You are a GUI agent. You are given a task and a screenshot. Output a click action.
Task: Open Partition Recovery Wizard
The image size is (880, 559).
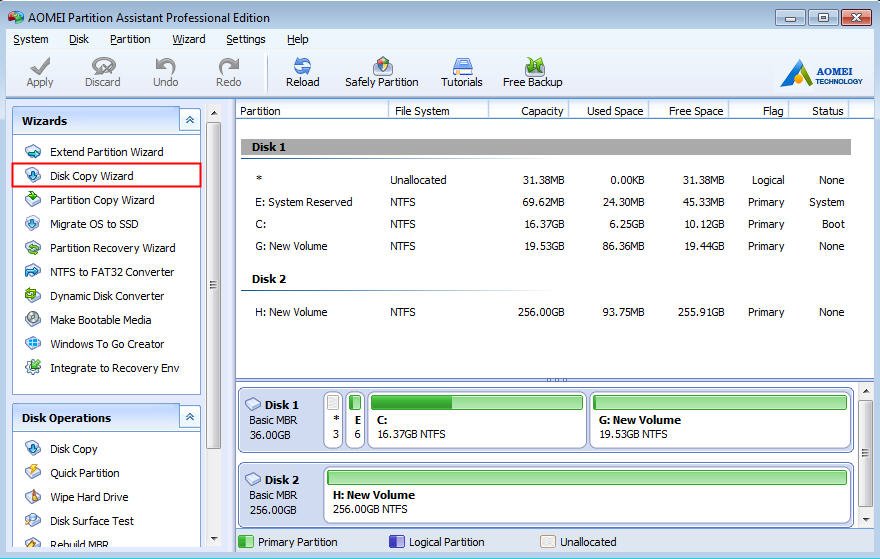(112, 248)
